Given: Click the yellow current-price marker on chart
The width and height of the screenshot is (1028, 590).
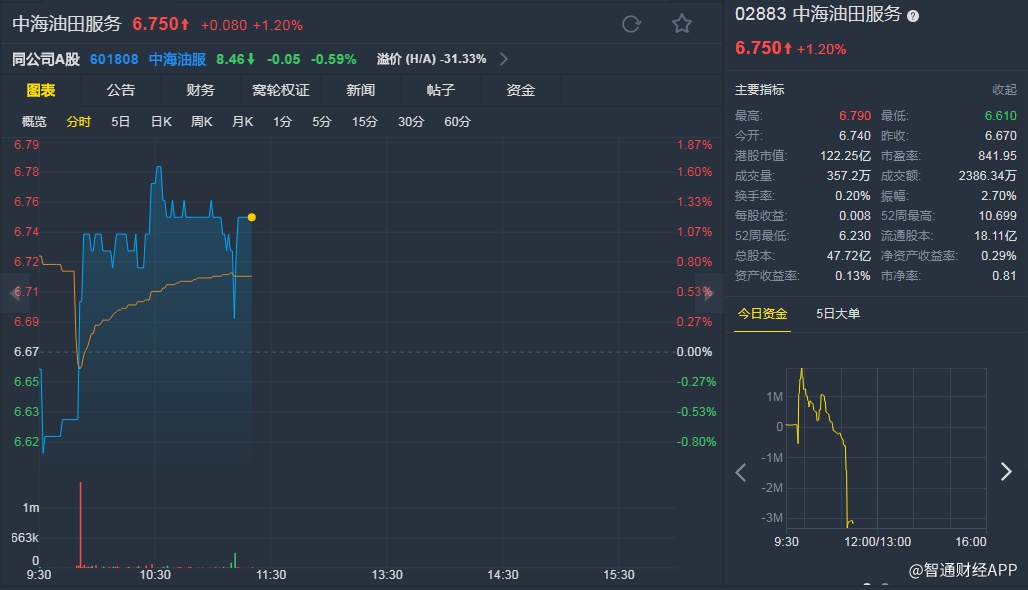Looking at the screenshot, I should 252,217.
